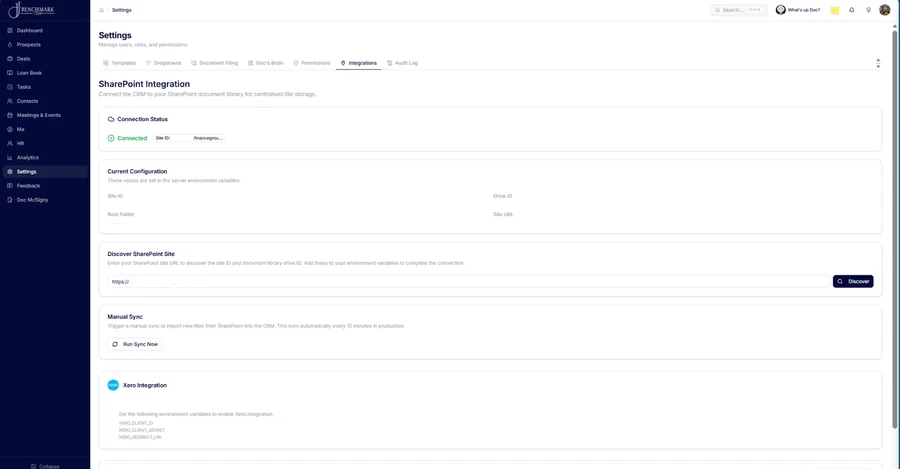Screen dimensions: 900x469
Task: Select Settings in the sidebar
Action: 44,172
